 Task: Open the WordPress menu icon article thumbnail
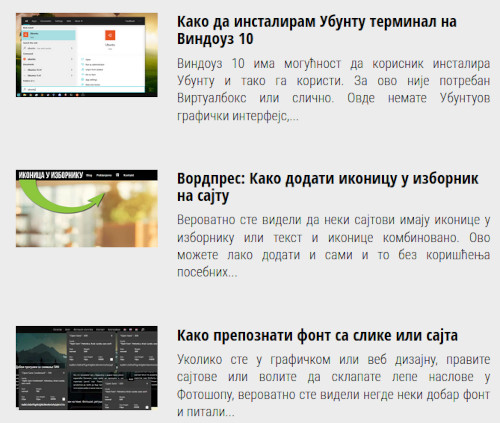click(x=87, y=208)
